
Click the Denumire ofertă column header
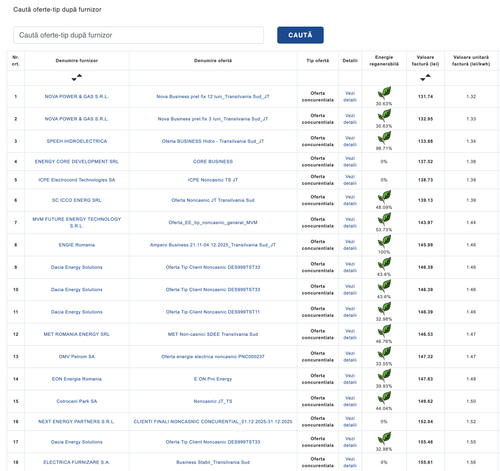tap(213, 60)
